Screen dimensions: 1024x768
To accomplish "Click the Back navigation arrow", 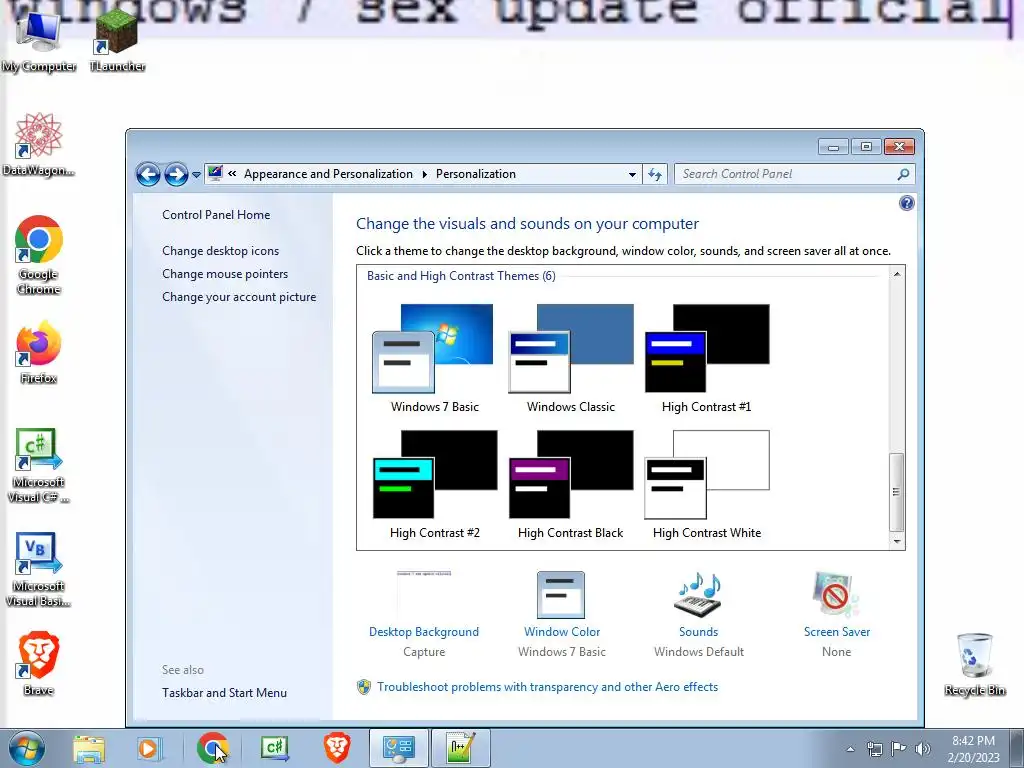I will (x=148, y=174).
